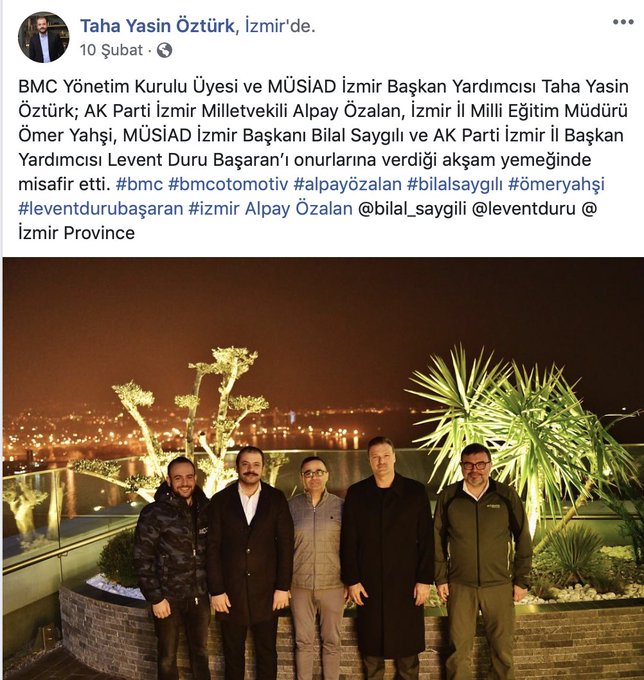Open the #ömeryahşi hashtag

(x=556, y=184)
